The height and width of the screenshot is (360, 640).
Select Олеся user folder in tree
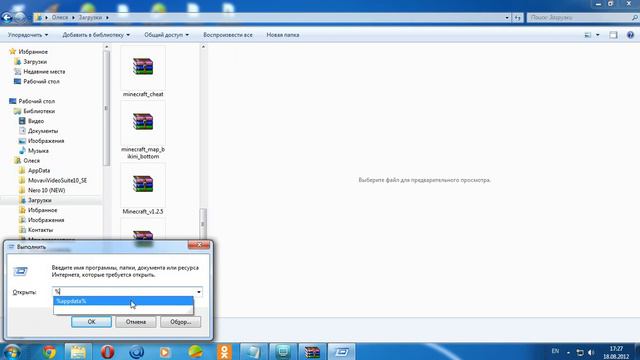[x=27, y=160]
